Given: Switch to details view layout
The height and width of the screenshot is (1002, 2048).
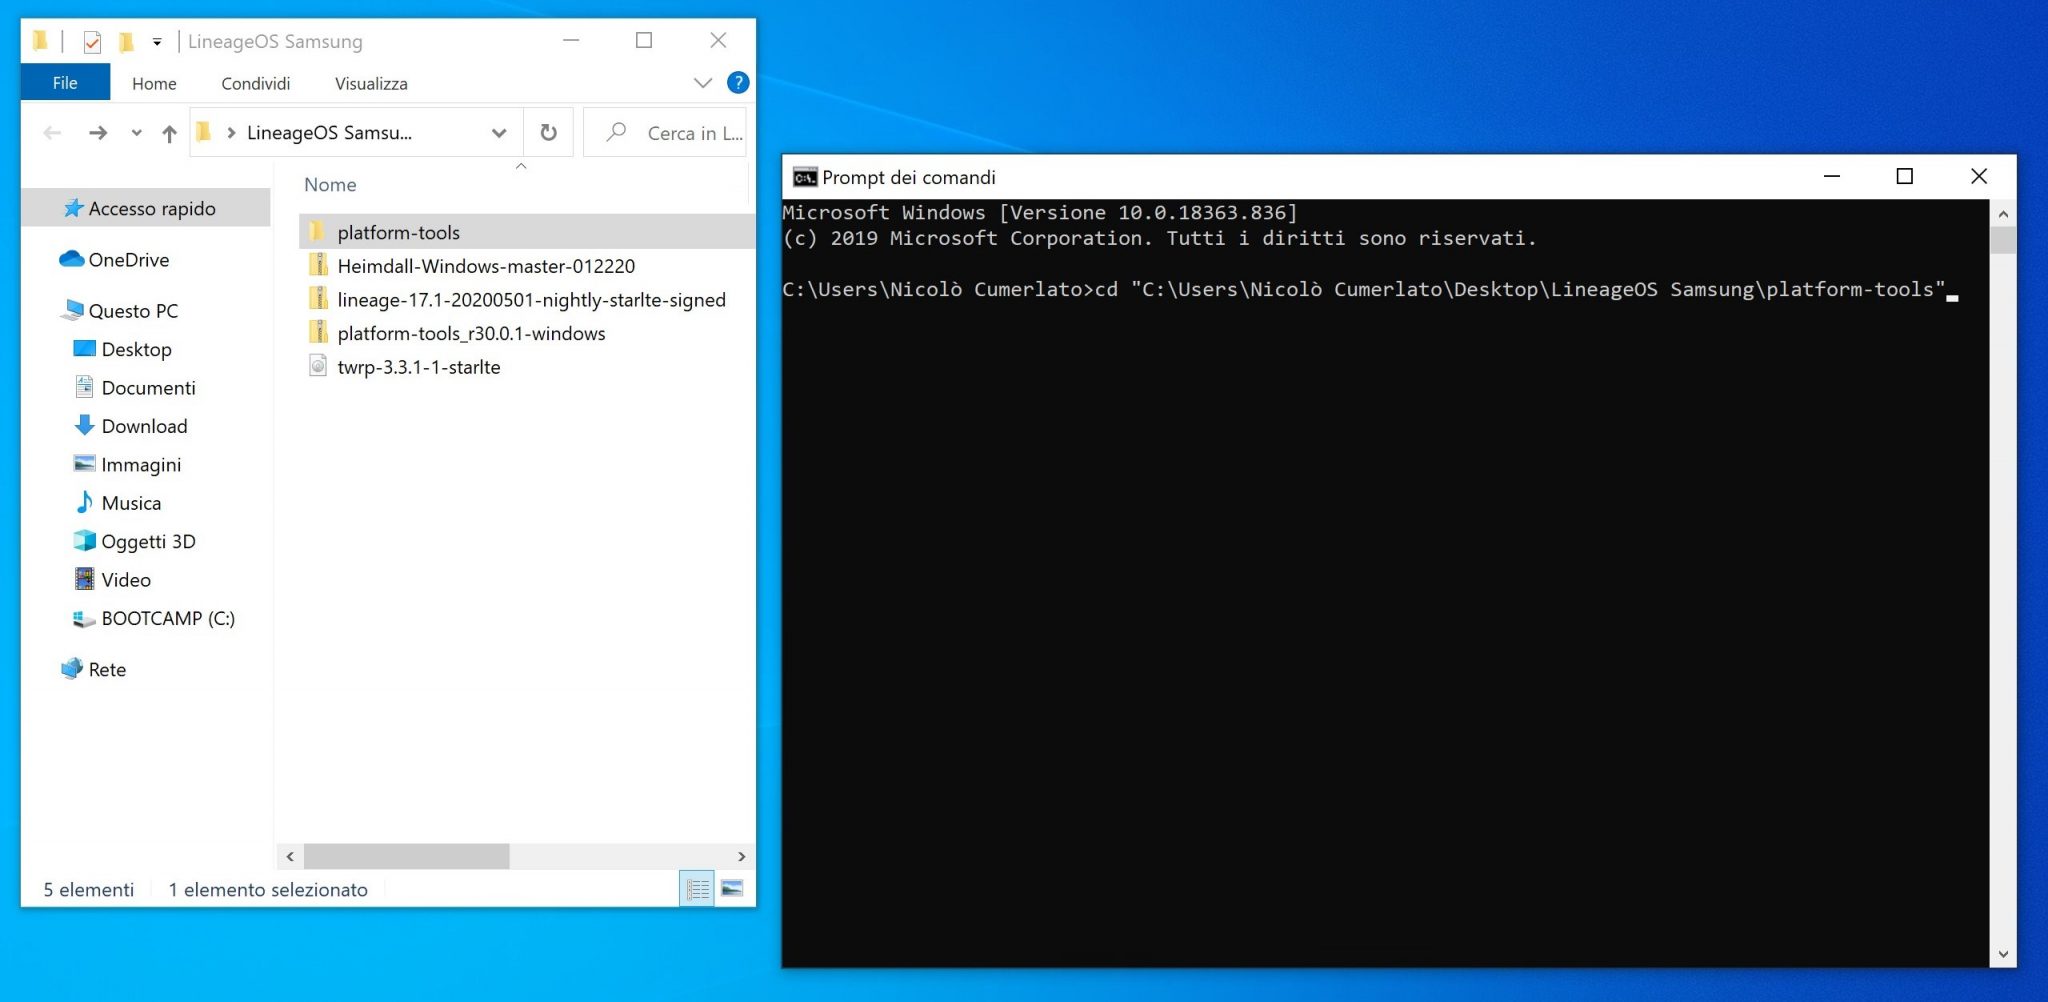Looking at the screenshot, I should [x=697, y=888].
